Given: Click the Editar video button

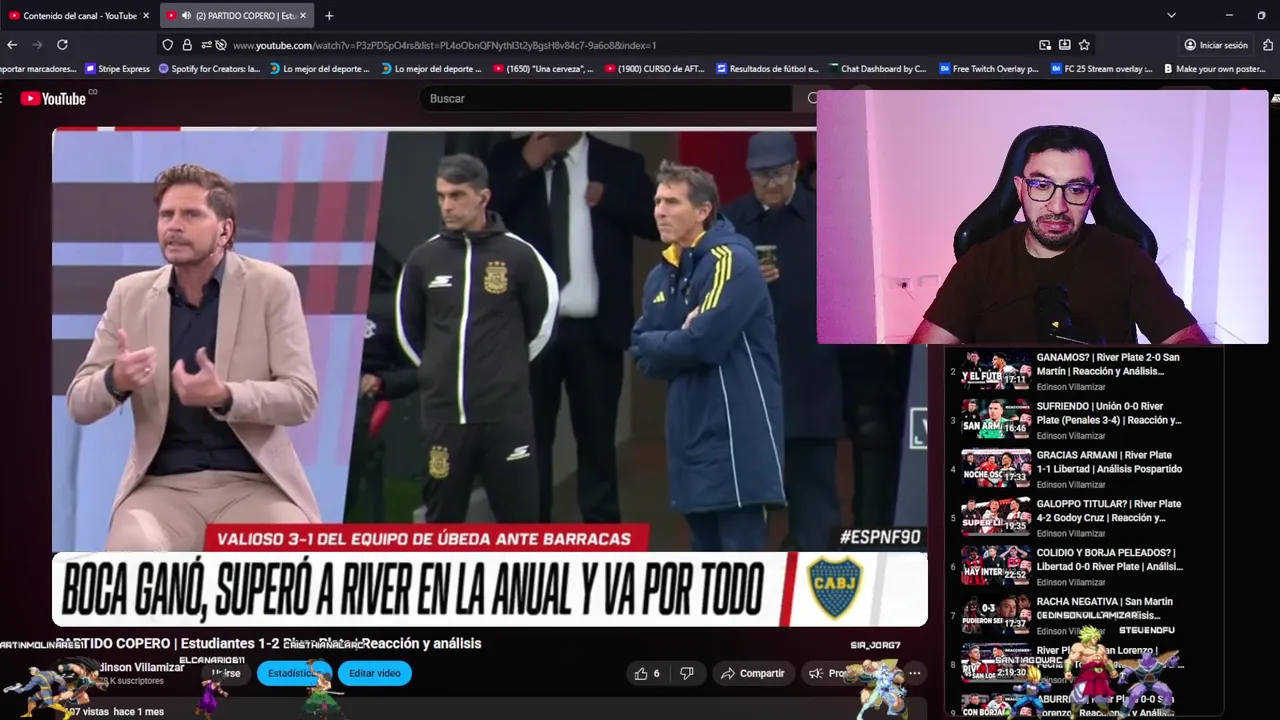Looking at the screenshot, I should [374, 673].
